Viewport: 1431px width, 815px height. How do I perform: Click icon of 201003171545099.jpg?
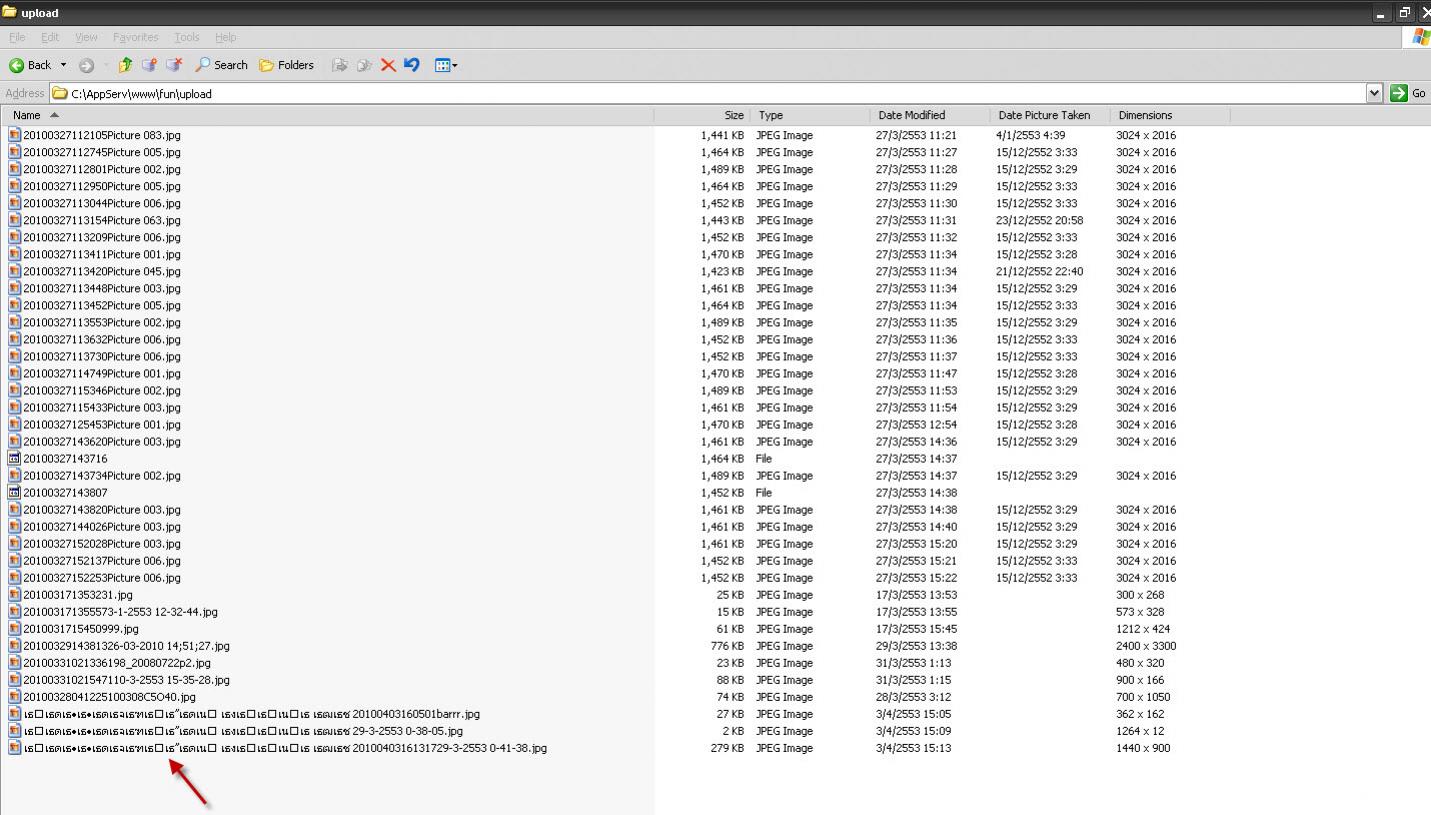click(x=15, y=628)
